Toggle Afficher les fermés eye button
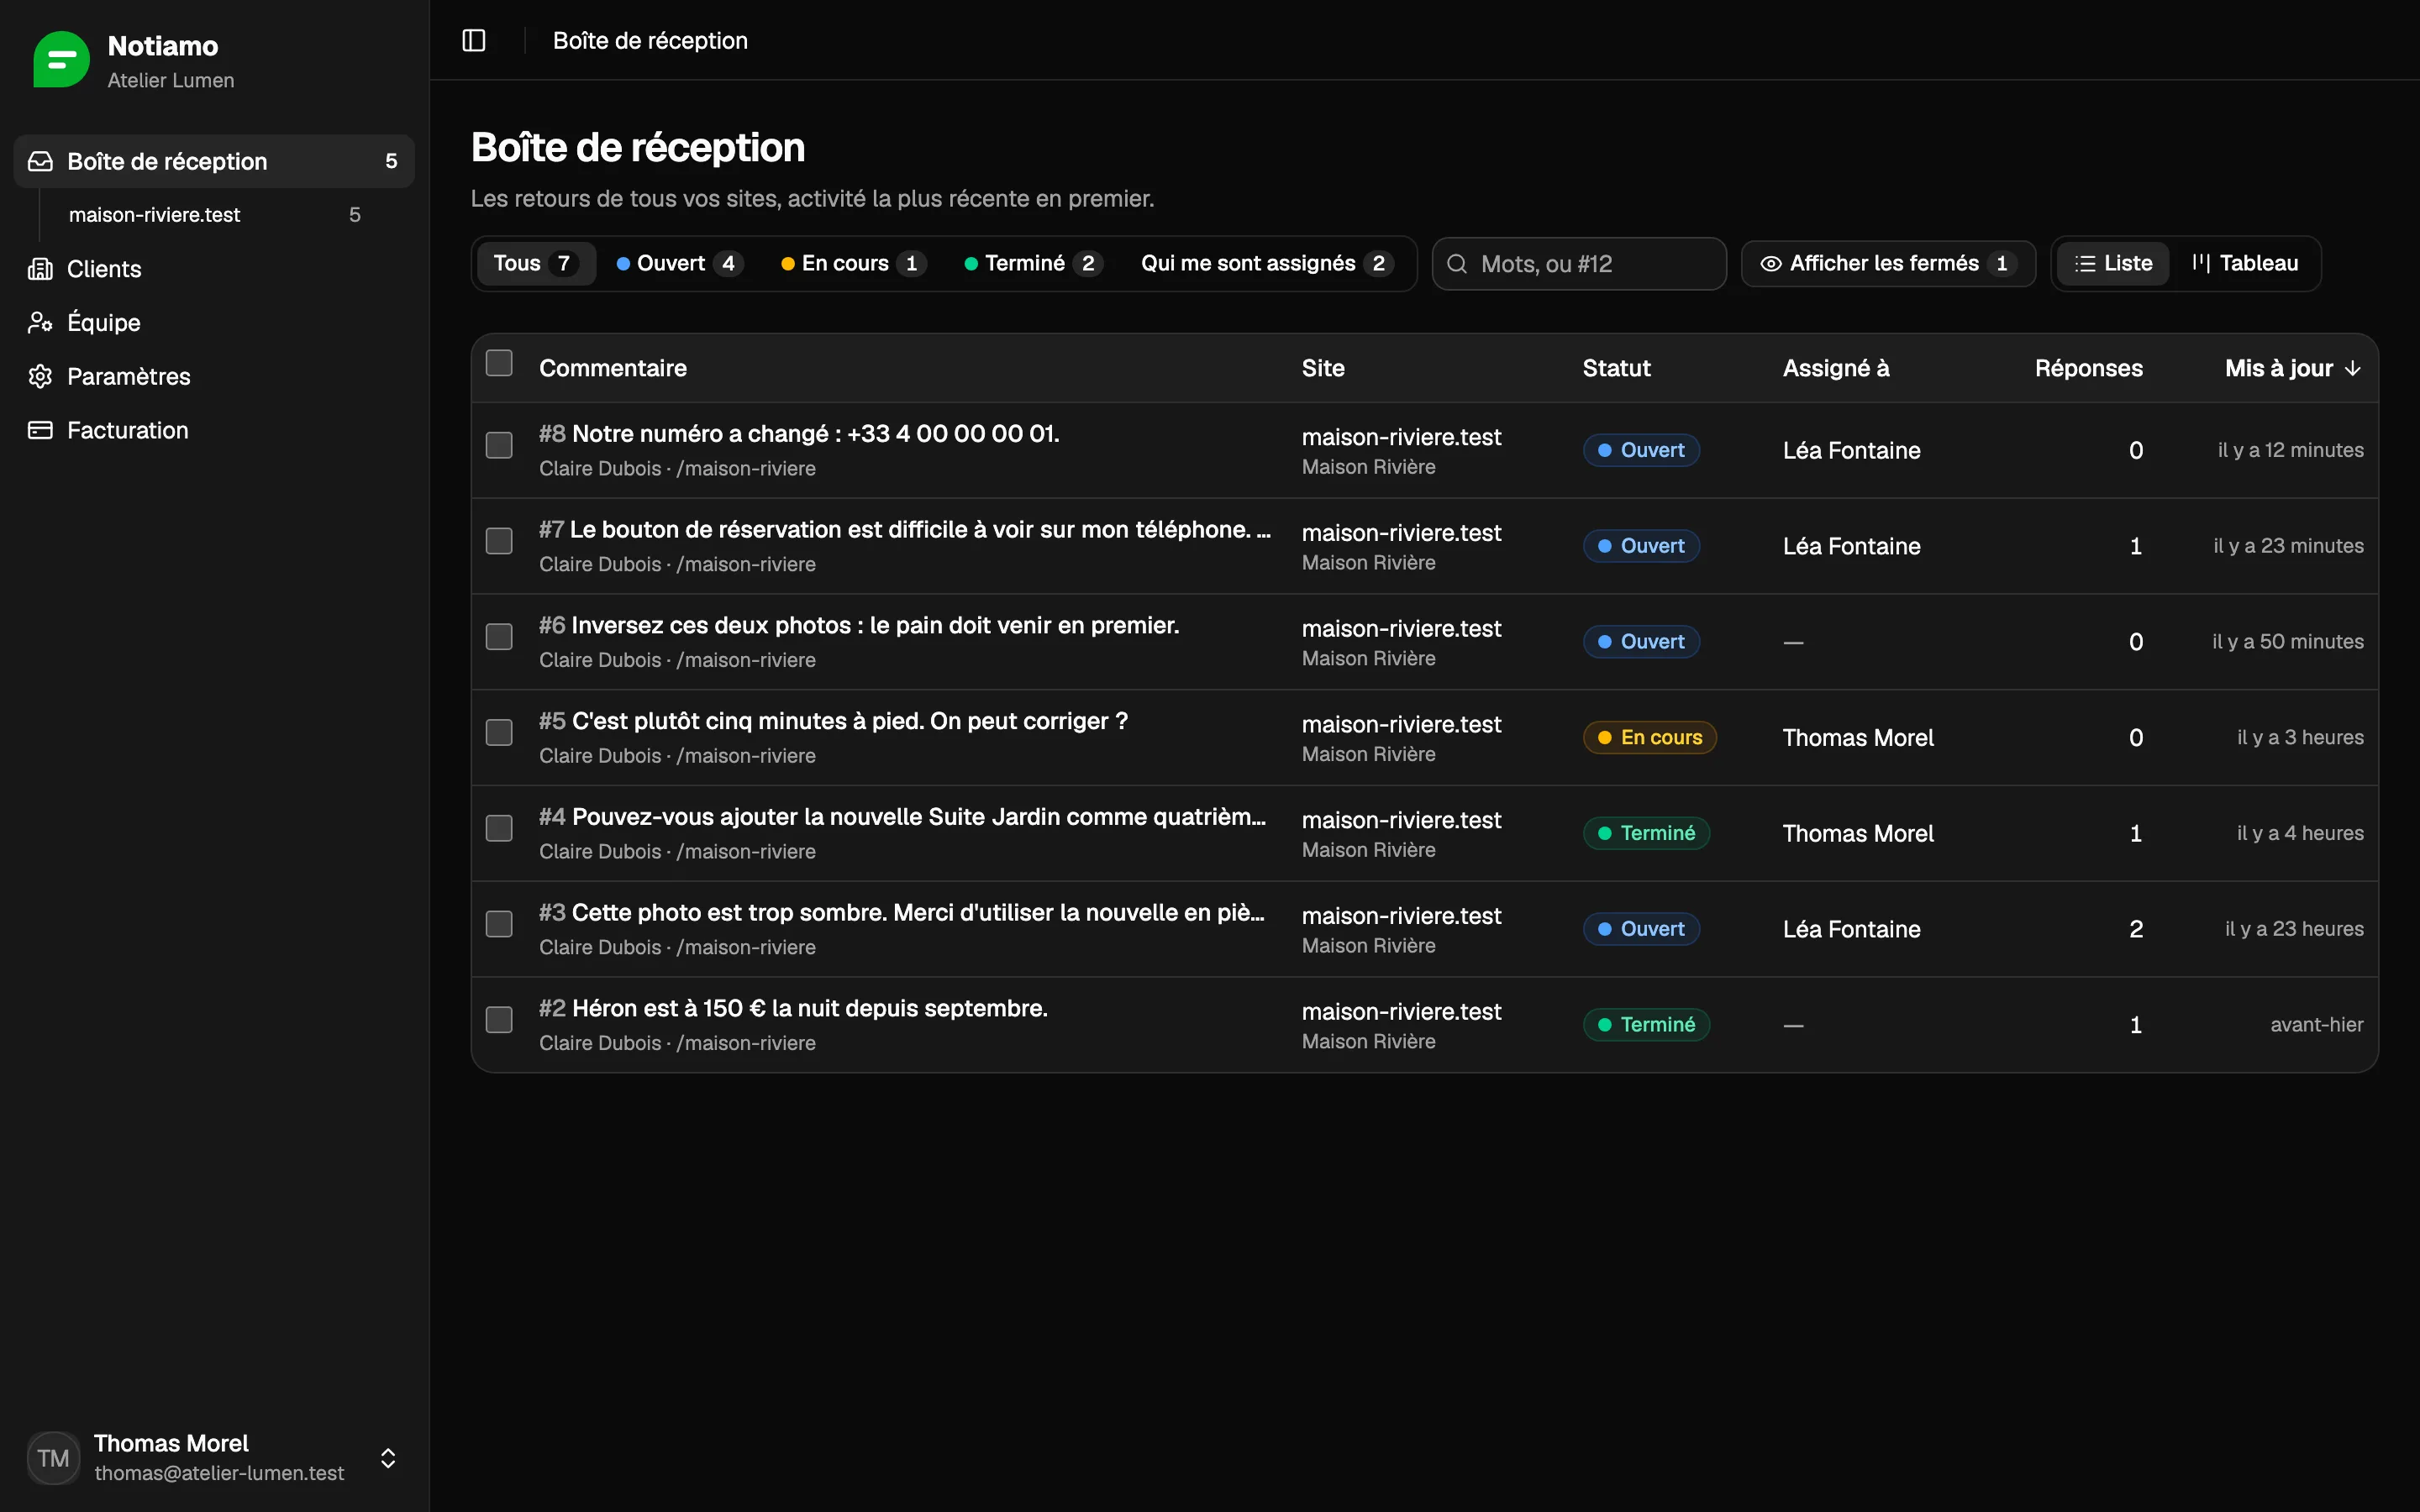 (x=1888, y=264)
